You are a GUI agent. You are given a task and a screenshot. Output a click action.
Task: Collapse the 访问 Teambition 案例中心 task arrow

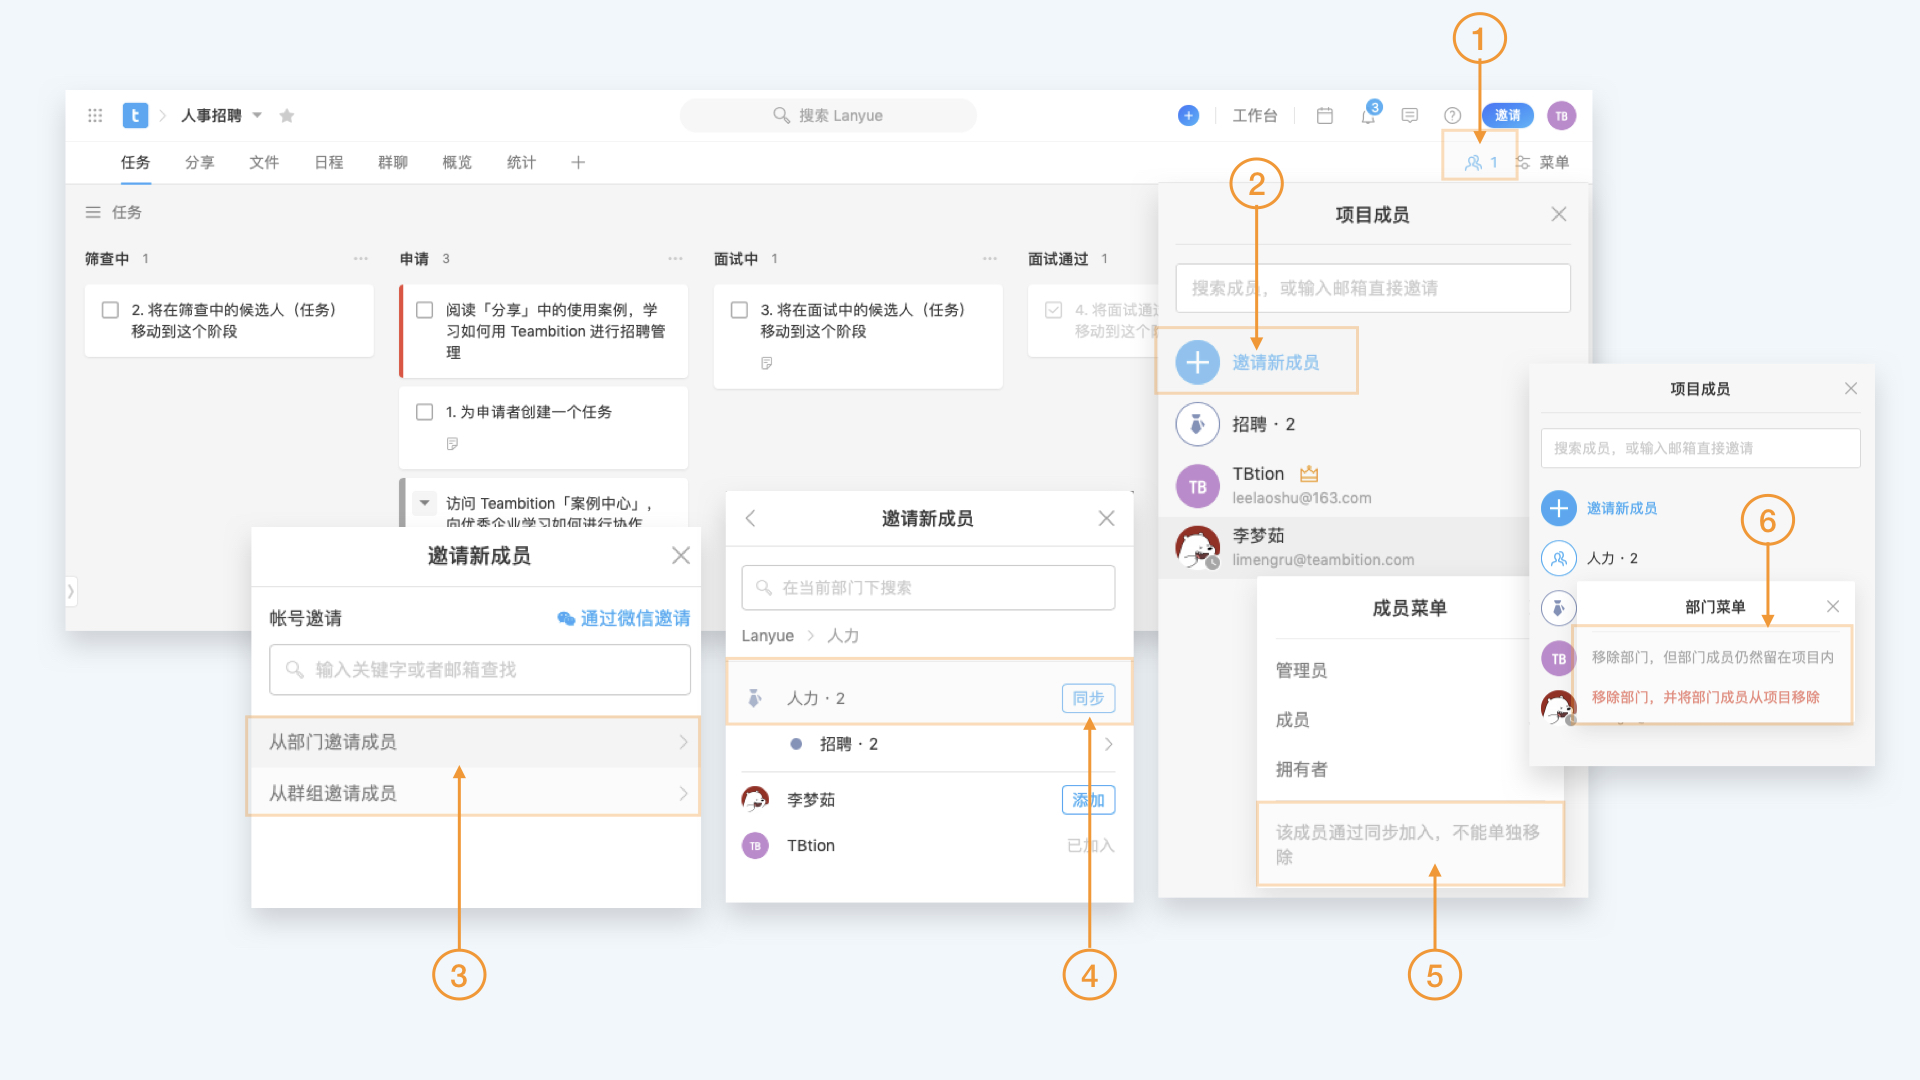click(425, 503)
